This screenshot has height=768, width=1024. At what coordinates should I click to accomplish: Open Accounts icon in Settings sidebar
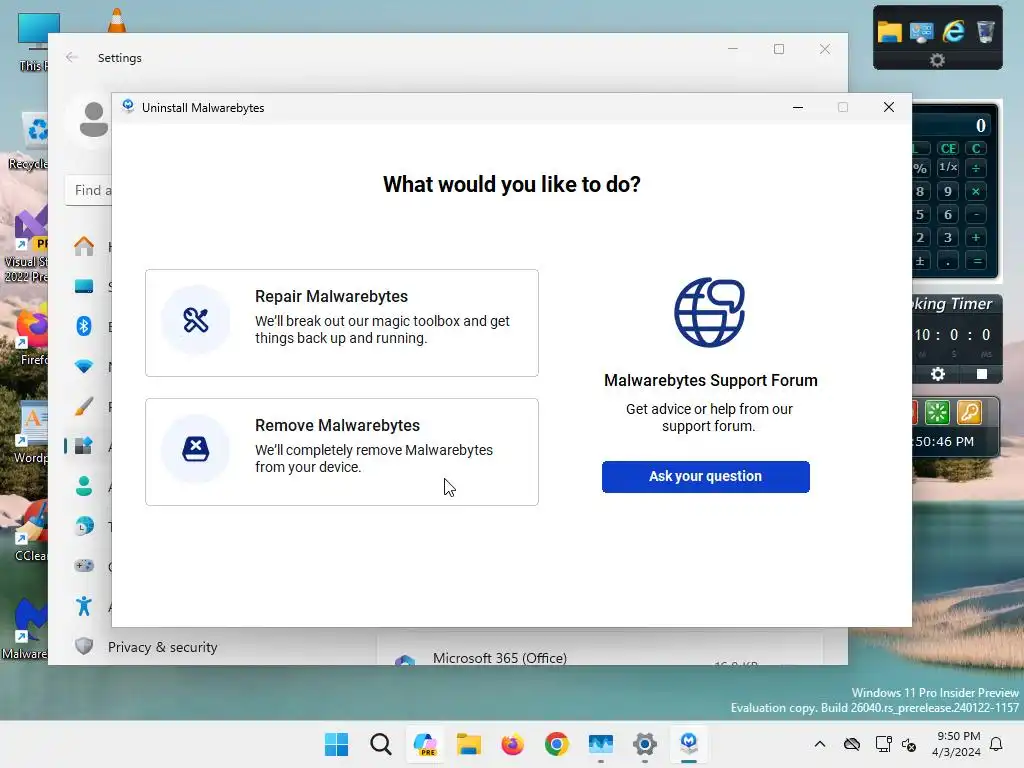[84, 486]
